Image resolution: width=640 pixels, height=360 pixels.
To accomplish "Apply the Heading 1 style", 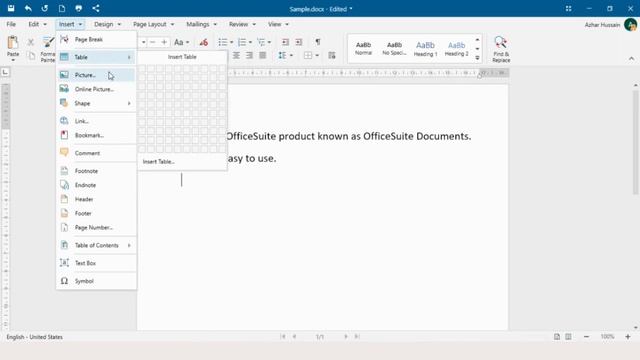I will pyautogui.click(x=425, y=48).
